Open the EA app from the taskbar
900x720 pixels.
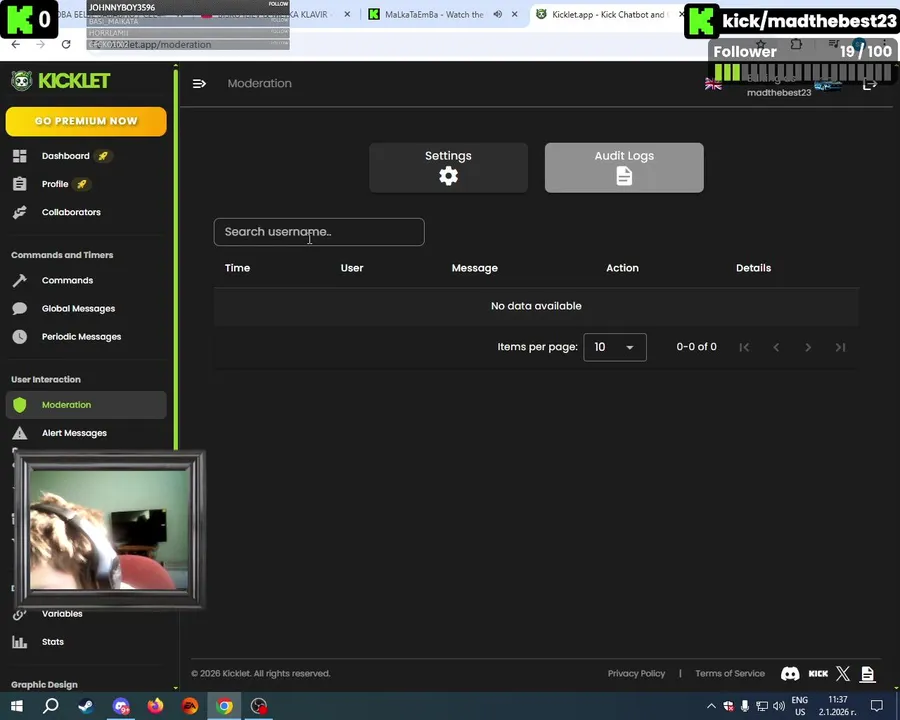click(190, 706)
